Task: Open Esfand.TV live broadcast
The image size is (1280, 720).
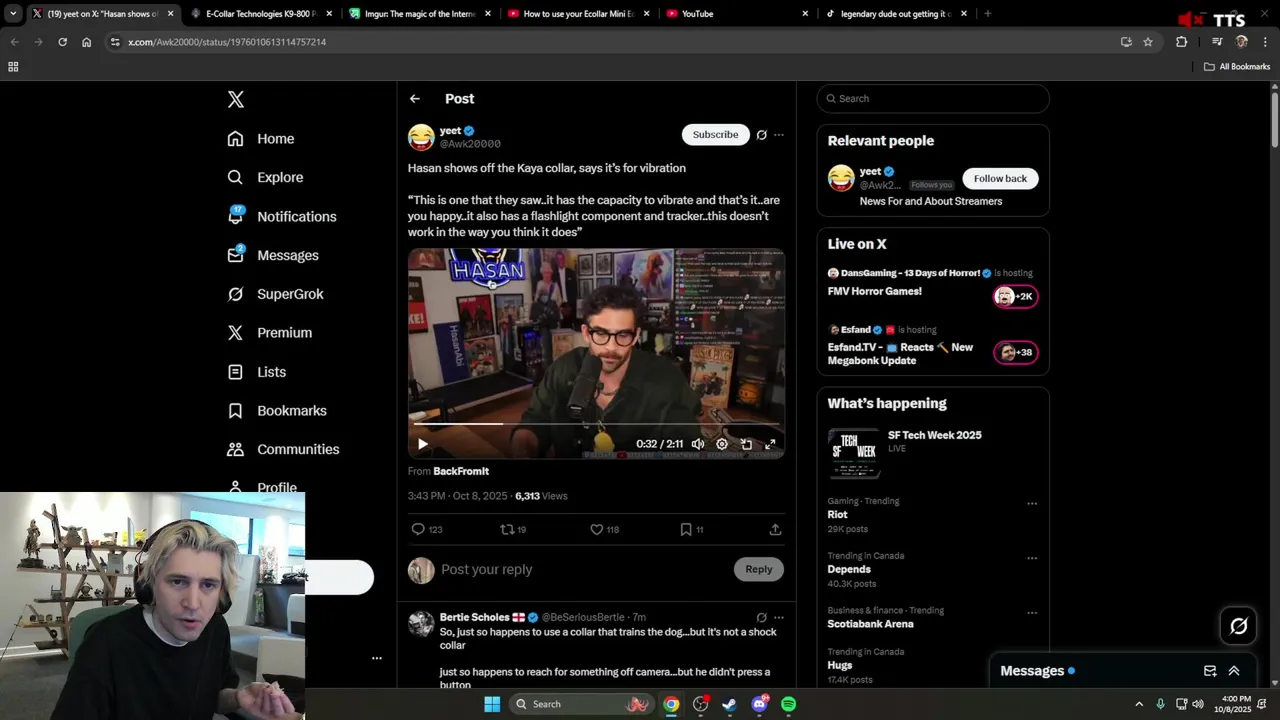Action: coord(932,347)
